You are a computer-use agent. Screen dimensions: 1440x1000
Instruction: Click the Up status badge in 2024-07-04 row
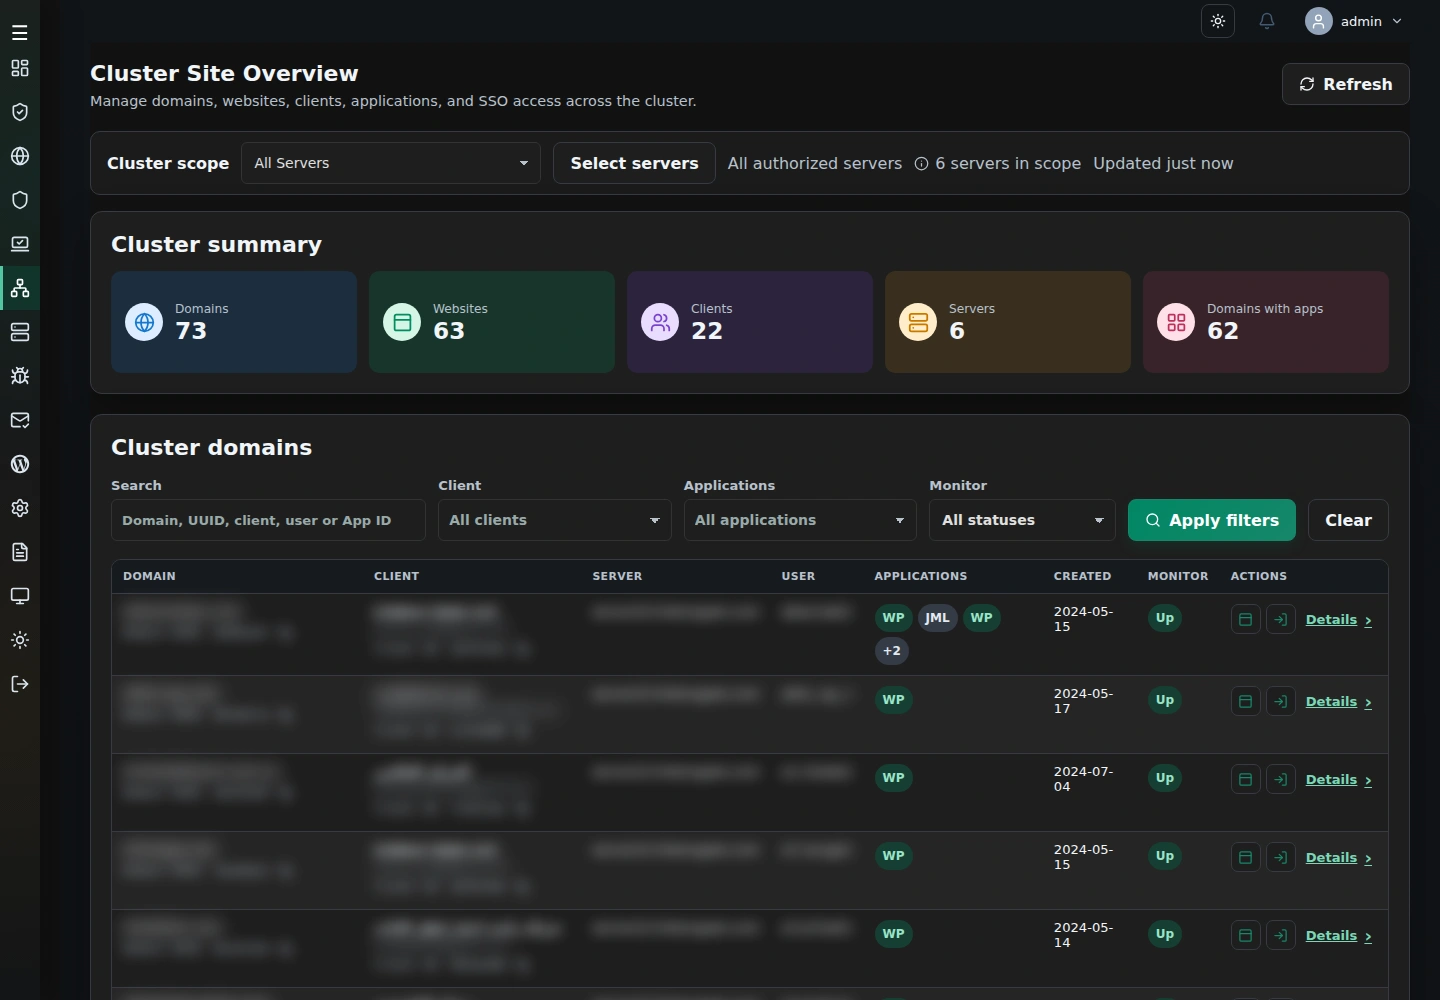tap(1165, 778)
